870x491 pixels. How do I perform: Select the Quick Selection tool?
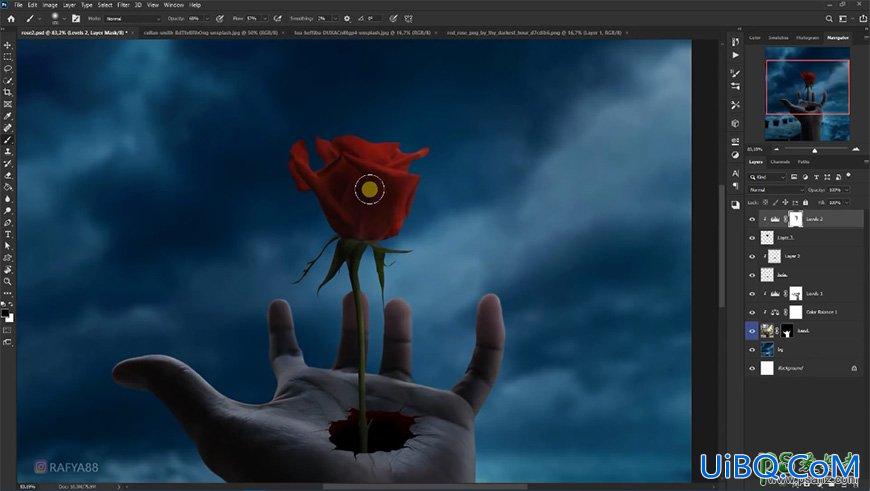click(x=8, y=80)
